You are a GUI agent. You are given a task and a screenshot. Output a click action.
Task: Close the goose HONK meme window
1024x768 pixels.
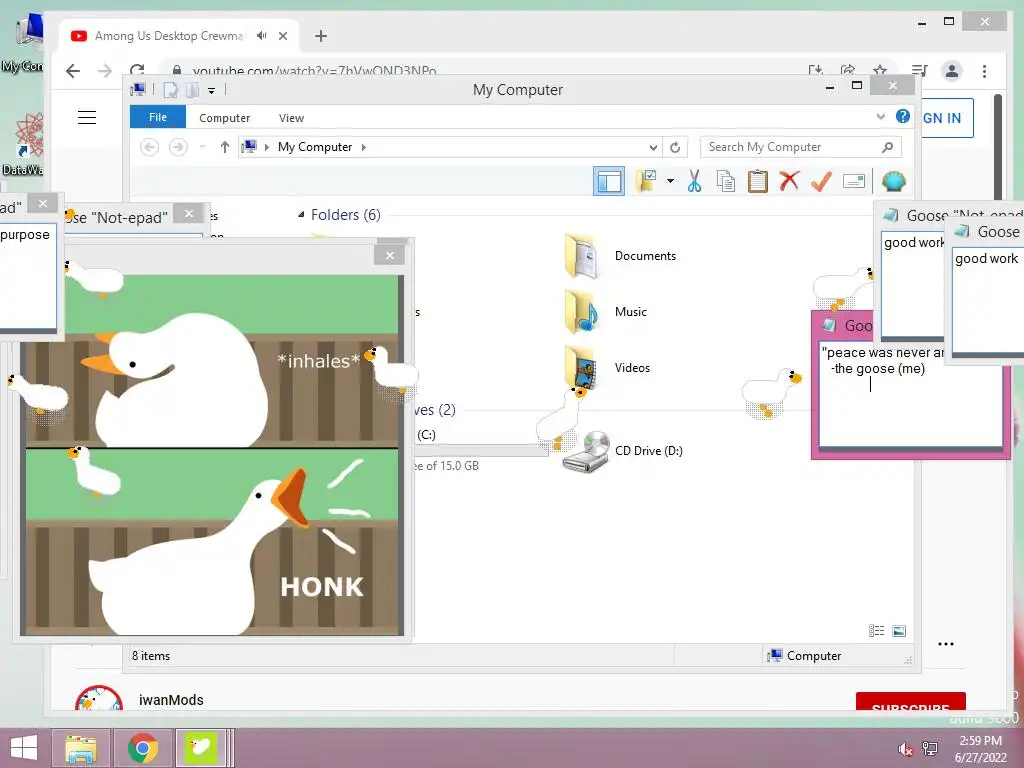(390, 255)
